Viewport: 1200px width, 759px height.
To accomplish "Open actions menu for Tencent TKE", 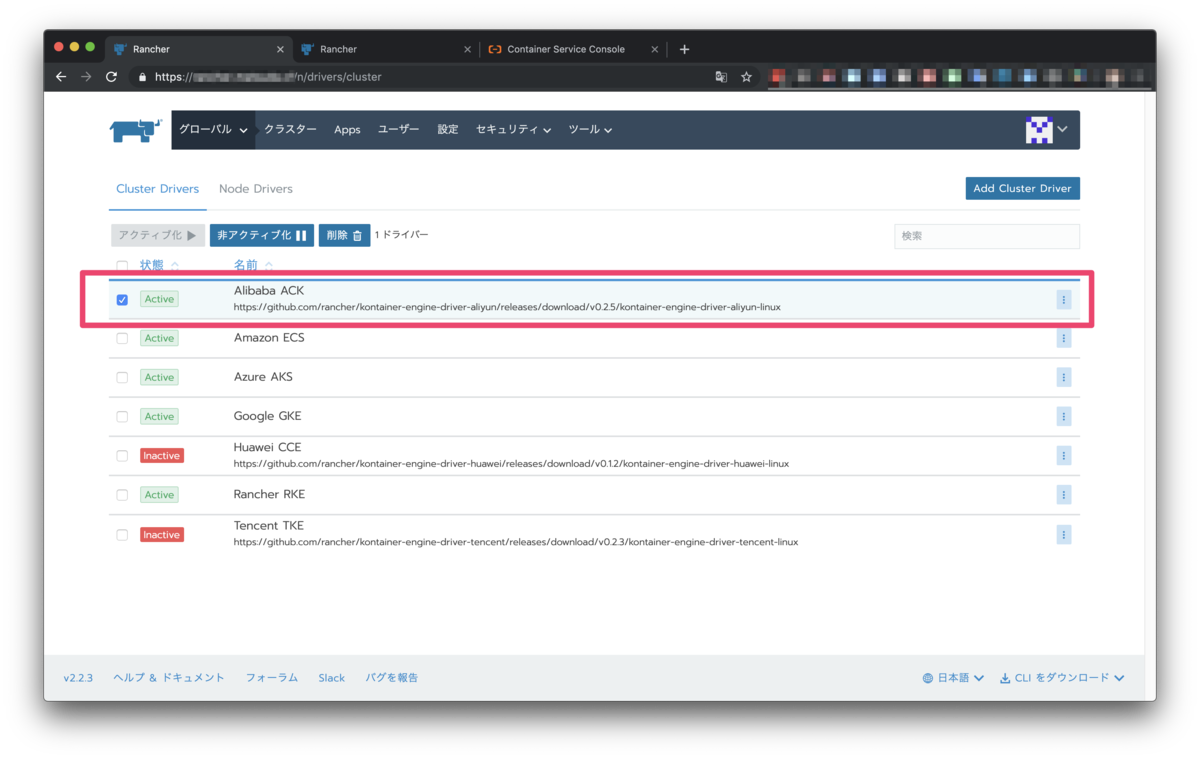I will (1063, 534).
